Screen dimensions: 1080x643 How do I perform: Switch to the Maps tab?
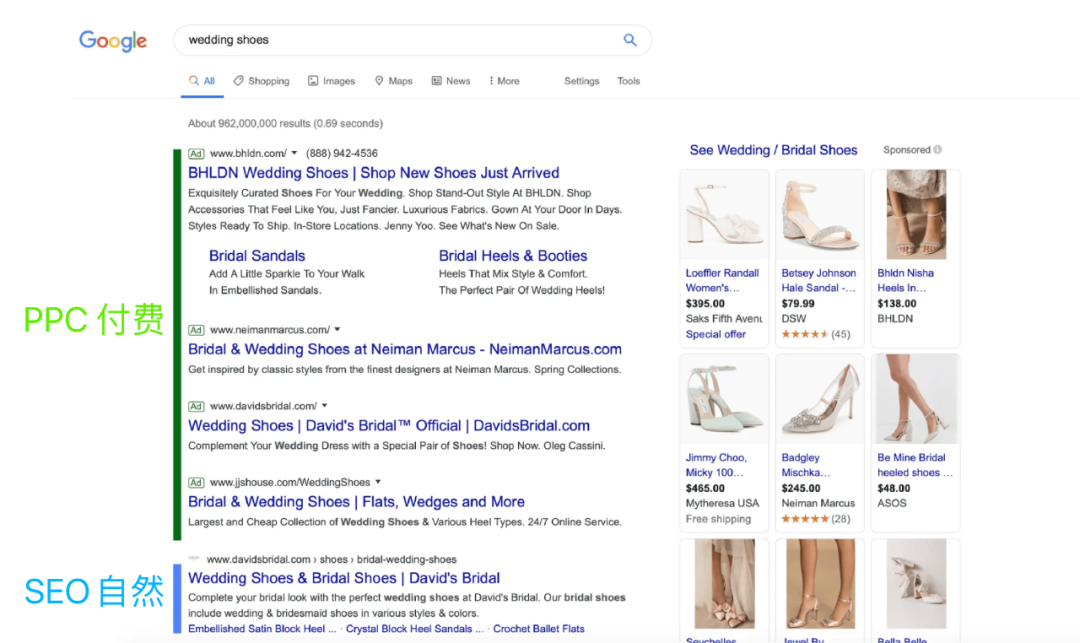pos(393,81)
